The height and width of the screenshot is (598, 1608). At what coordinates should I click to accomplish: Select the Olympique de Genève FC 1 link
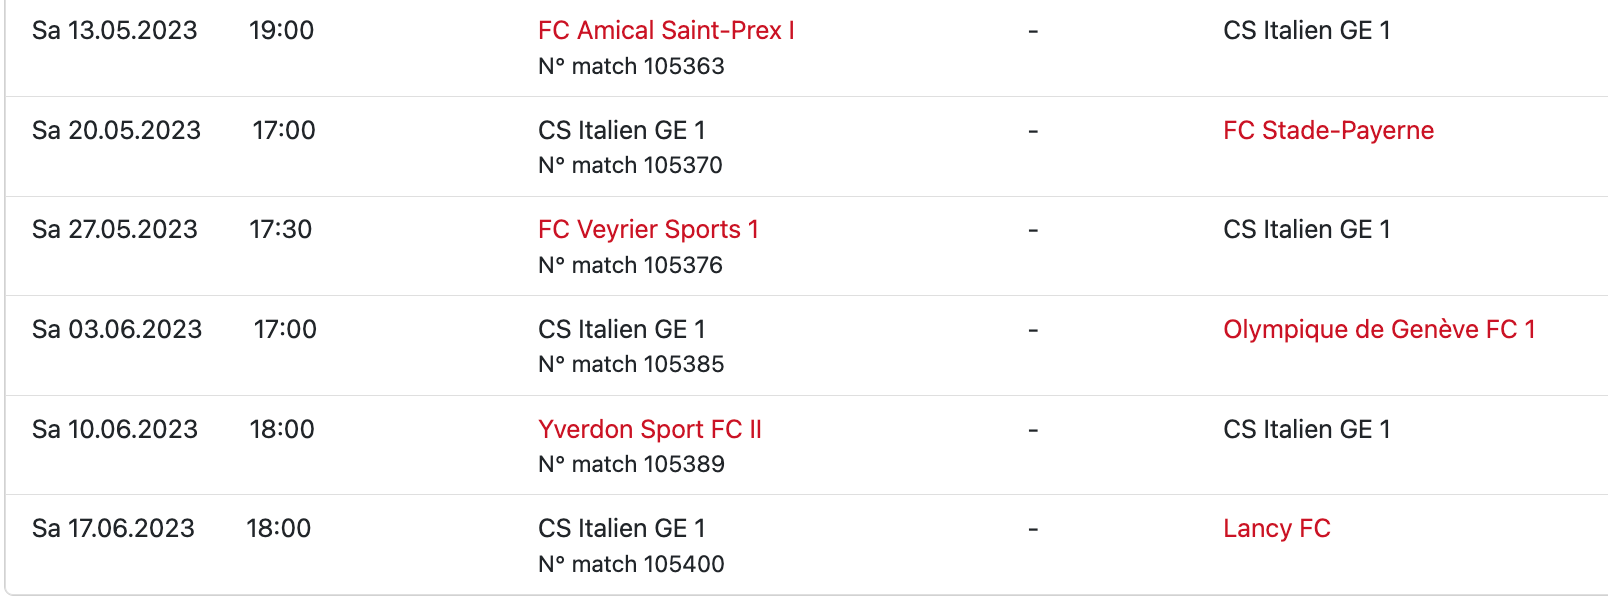[x=1379, y=330]
